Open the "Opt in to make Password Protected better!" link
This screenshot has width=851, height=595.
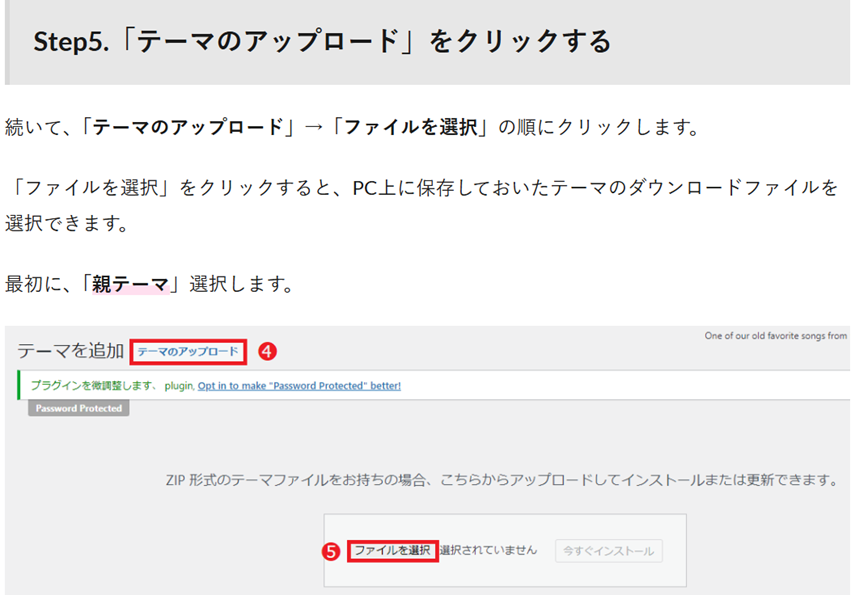coord(299,385)
